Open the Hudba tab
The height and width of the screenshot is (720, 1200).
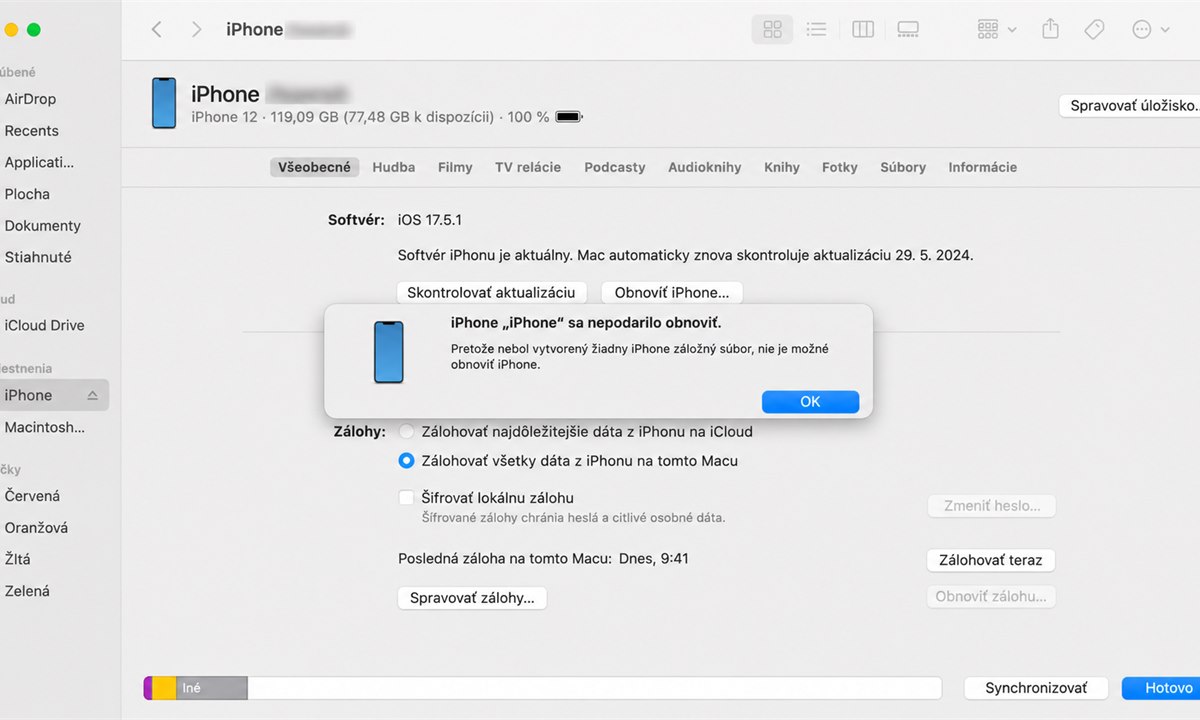(x=394, y=167)
